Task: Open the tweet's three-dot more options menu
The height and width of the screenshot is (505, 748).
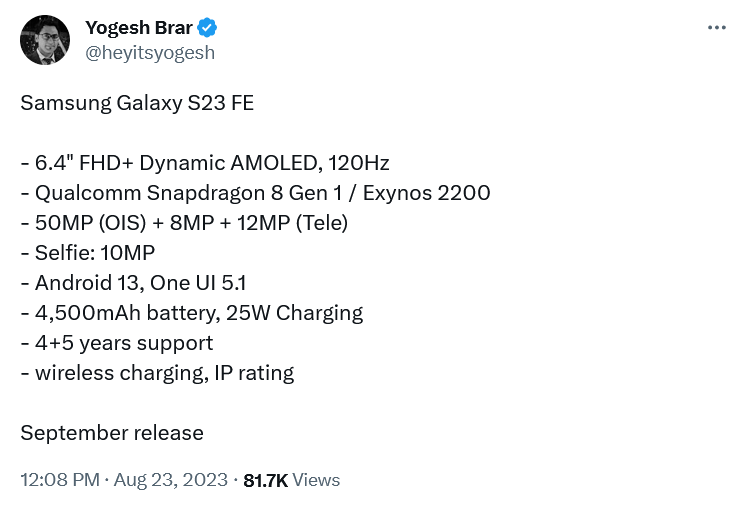Action: tap(716, 28)
